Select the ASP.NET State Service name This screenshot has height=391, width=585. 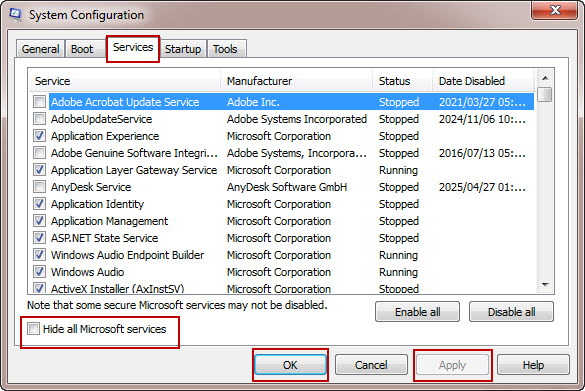(104, 238)
